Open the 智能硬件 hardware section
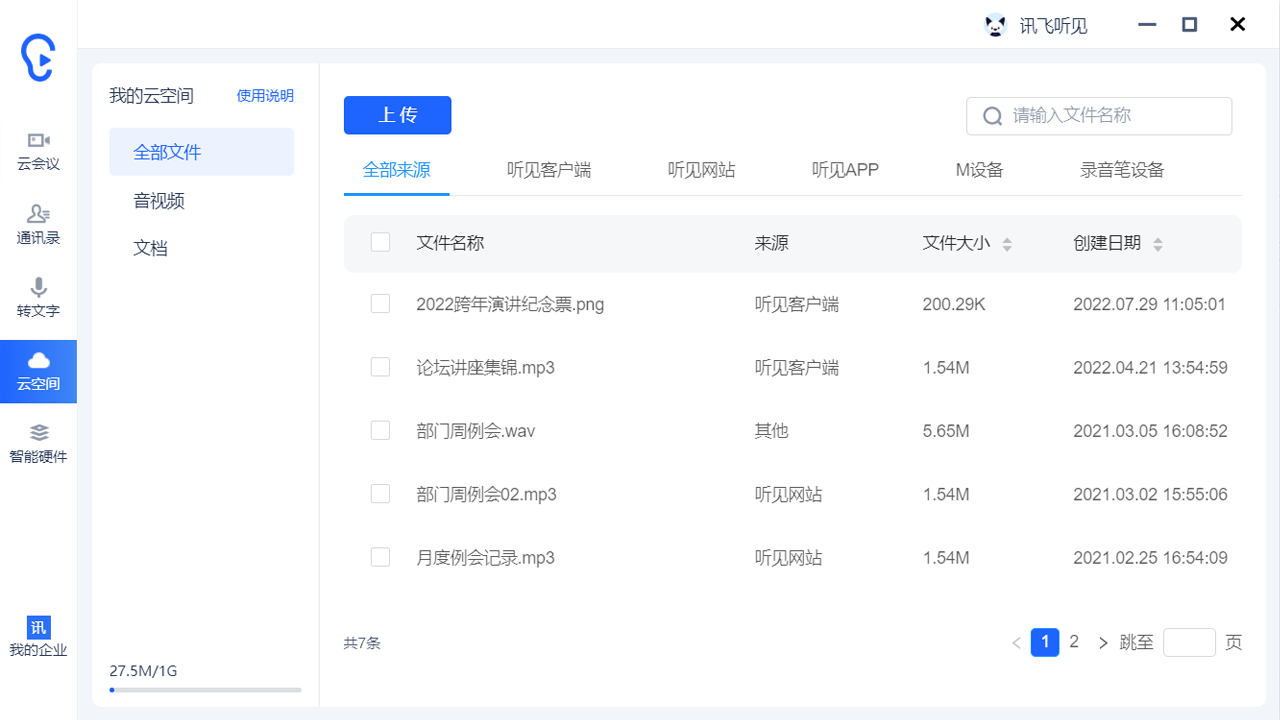Screen dimensions: 1280x720 pyautogui.click(x=38, y=440)
